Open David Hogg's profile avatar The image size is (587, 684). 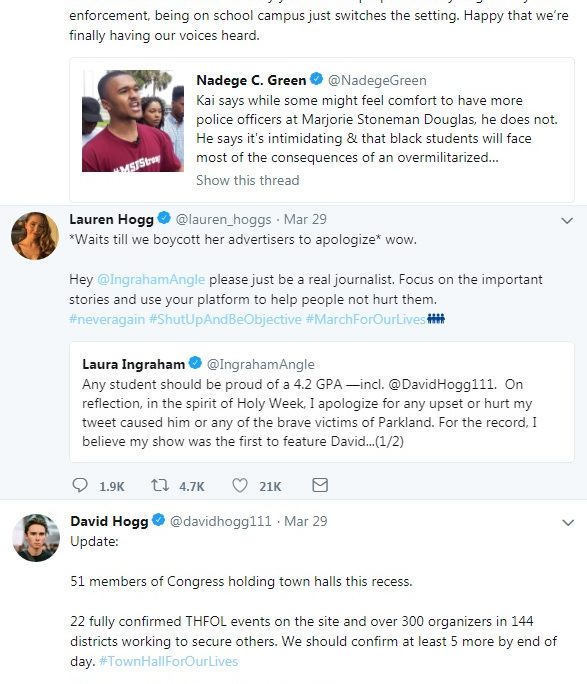tap(36, 537)
